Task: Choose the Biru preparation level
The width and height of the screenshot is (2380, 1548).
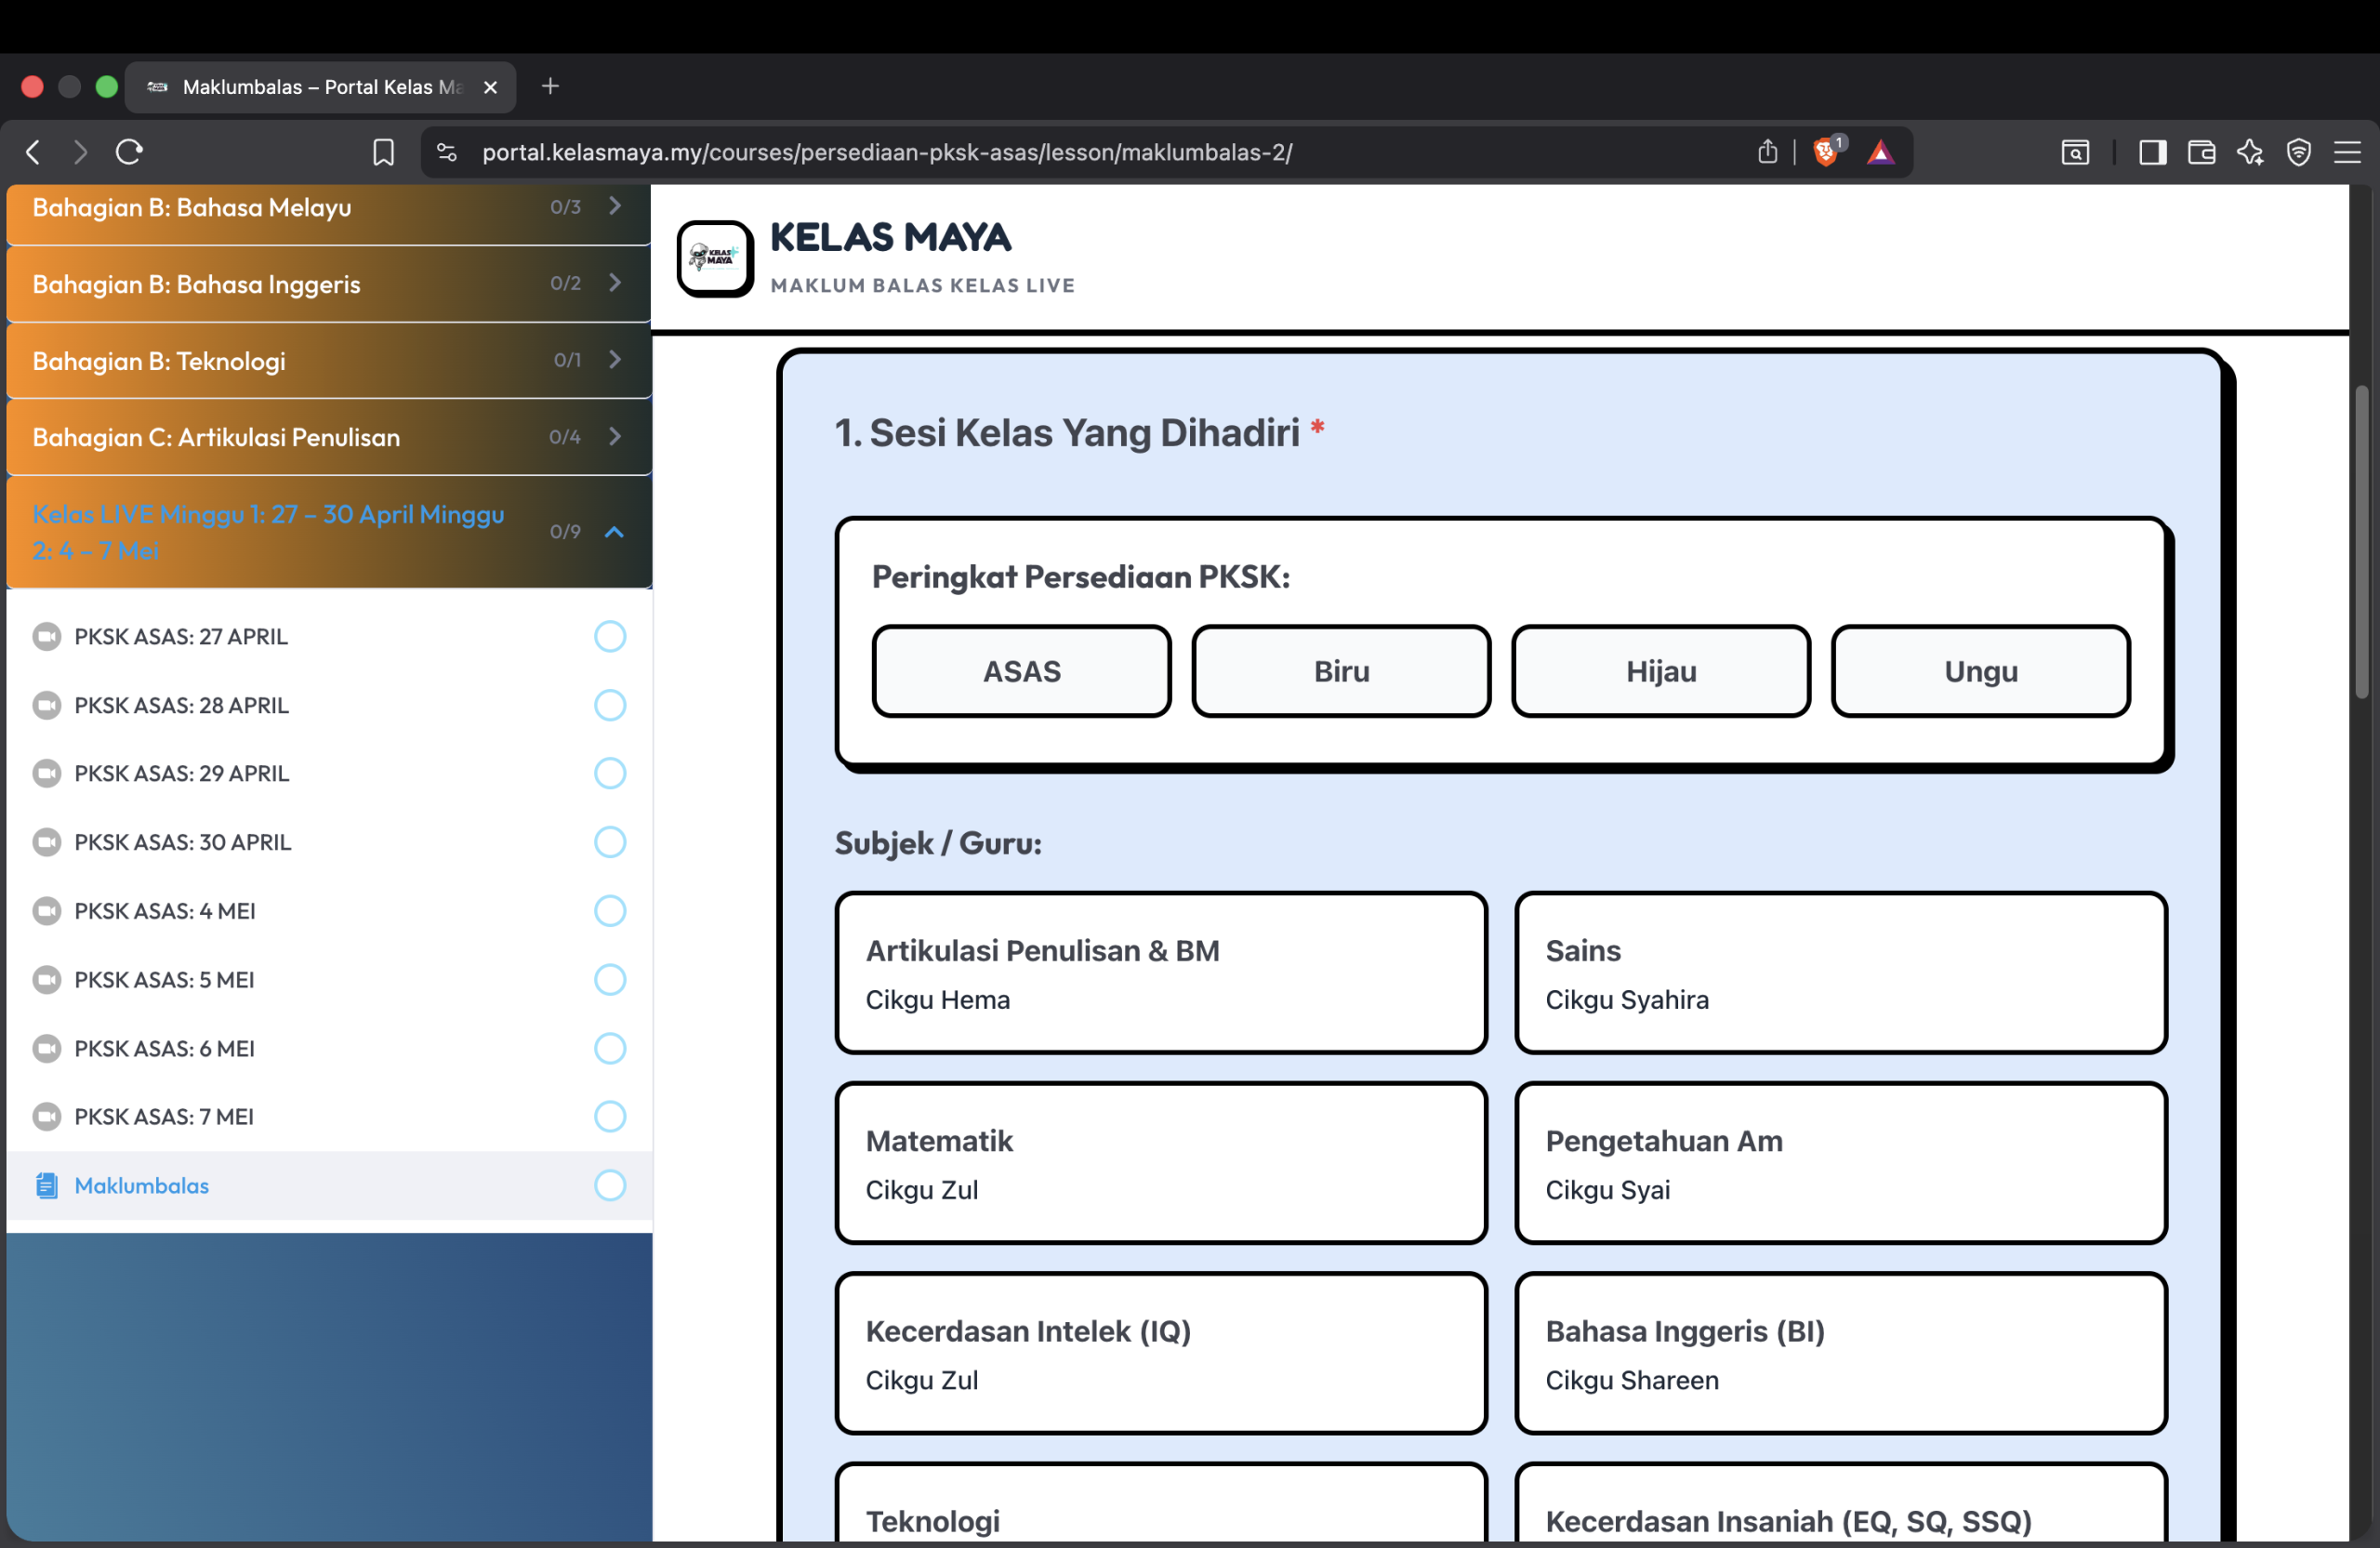Action: 1341,671
